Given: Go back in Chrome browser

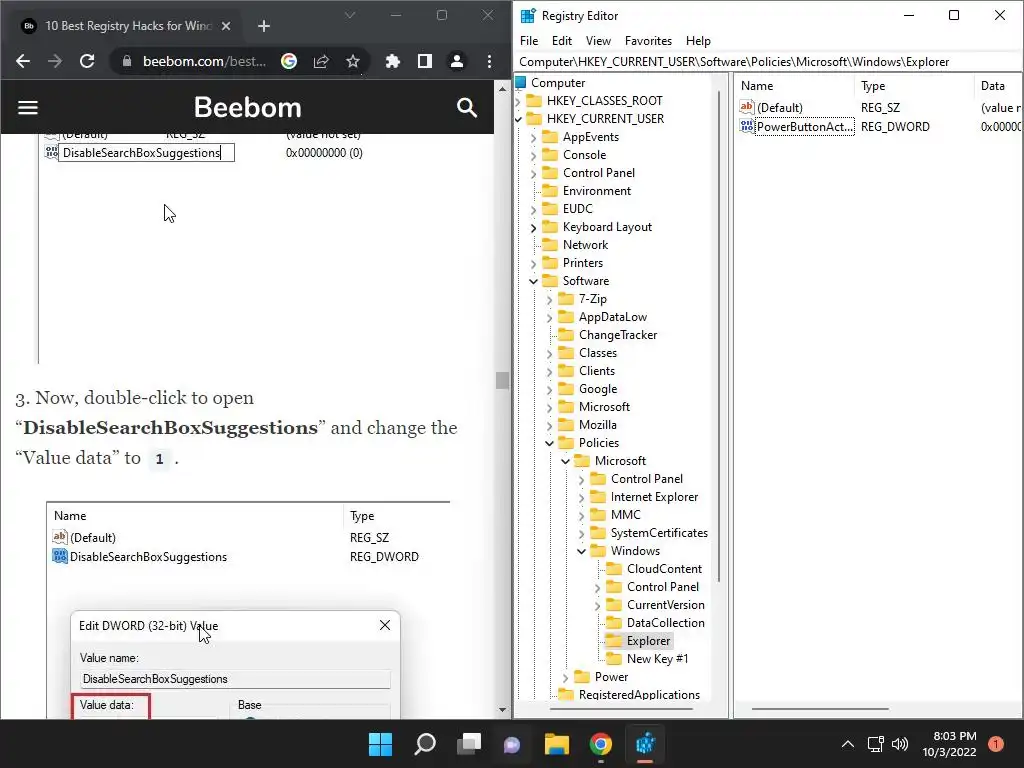Looking at the screenshot, I should pyautogui.click(x=23, y=61).
